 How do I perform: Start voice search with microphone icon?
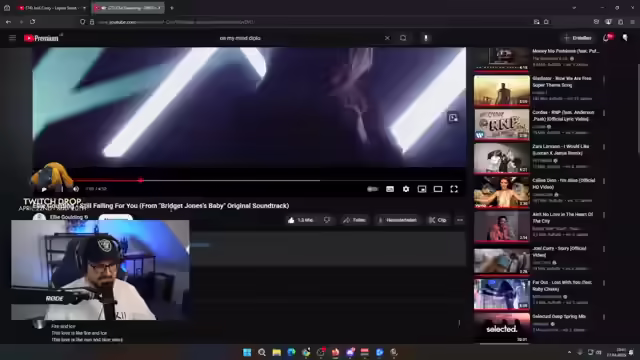click(x=426, y=38)
